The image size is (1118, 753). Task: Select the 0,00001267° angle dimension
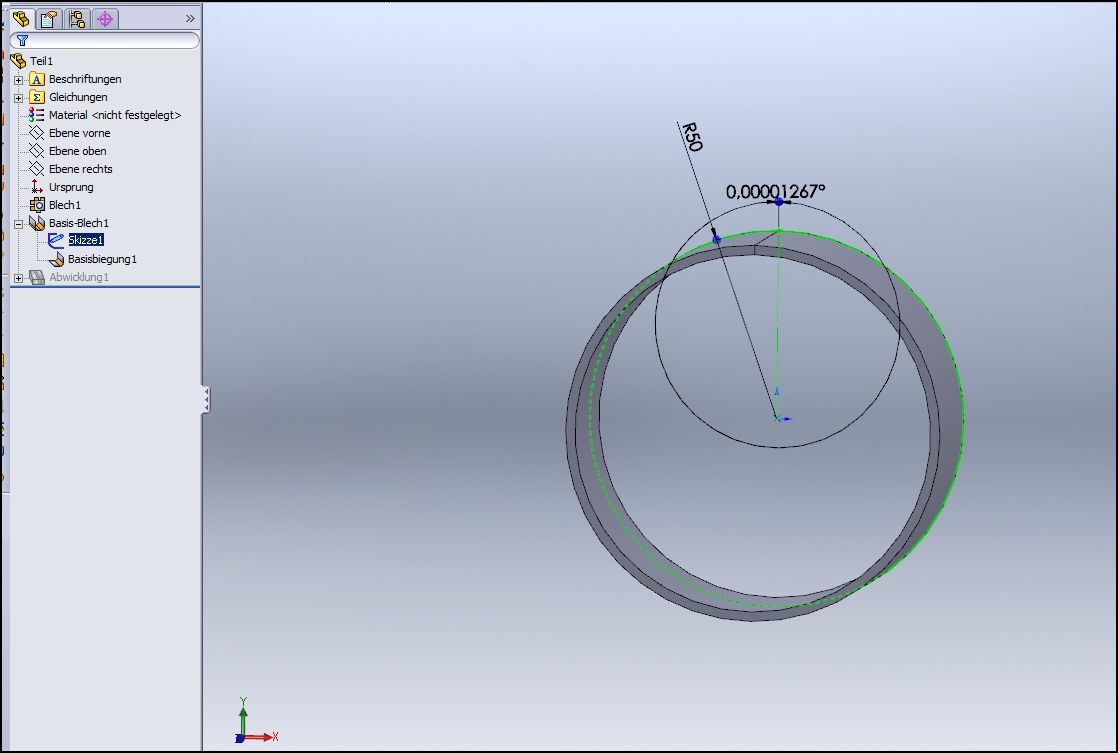click(x=775, y=191)
